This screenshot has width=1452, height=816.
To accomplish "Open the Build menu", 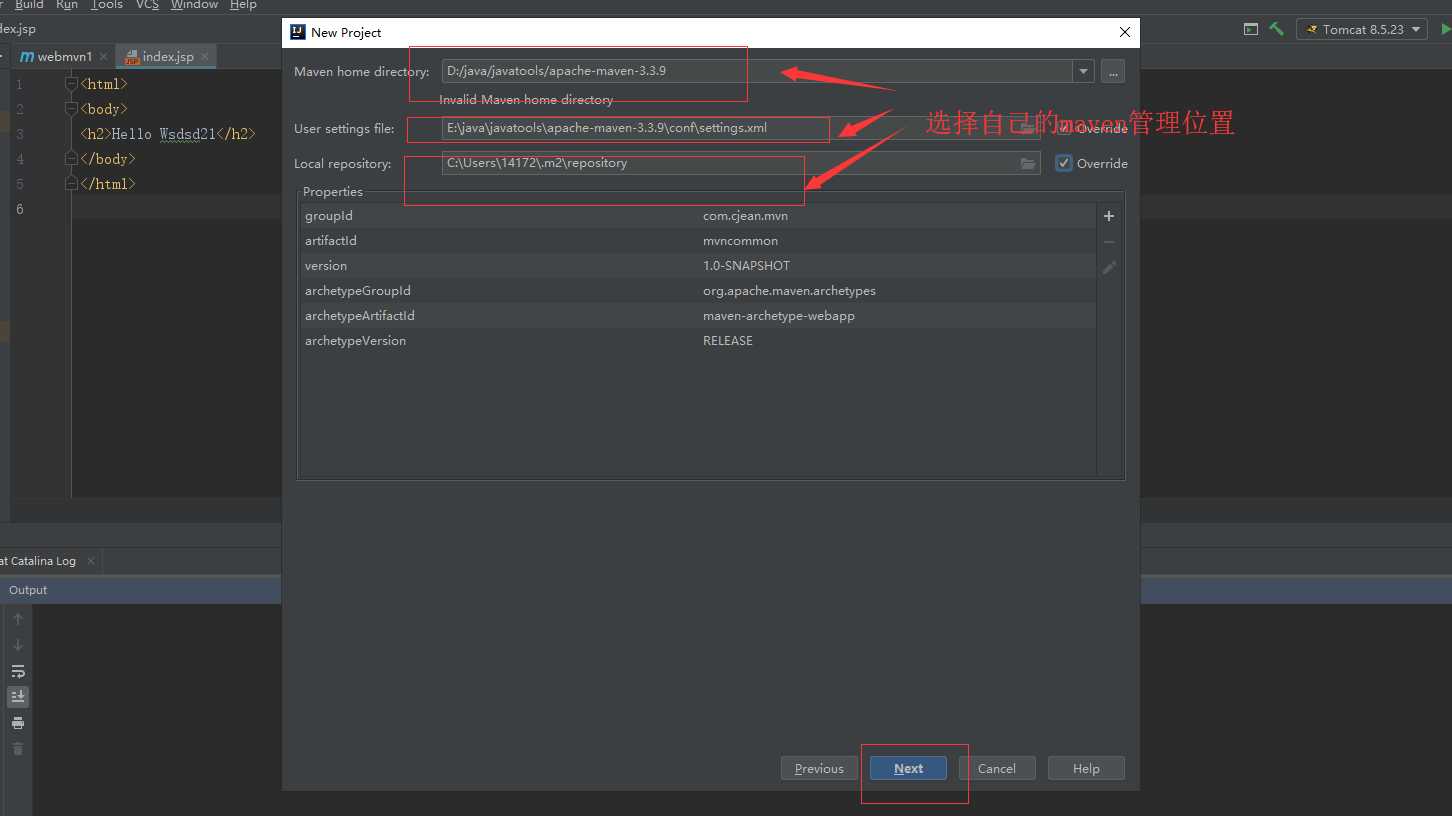I will click(29, 5).
